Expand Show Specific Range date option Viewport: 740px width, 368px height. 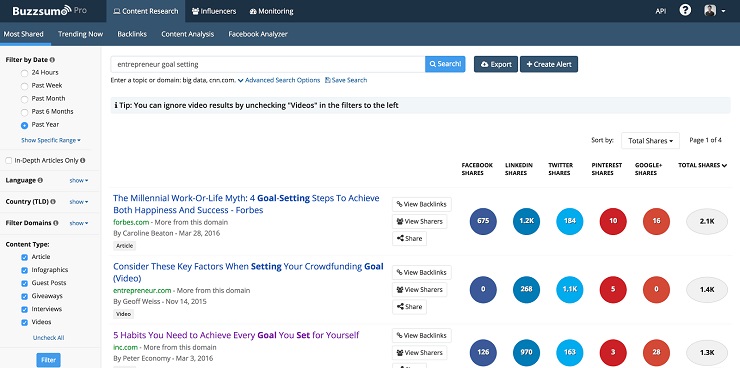[x=51, y=140]
